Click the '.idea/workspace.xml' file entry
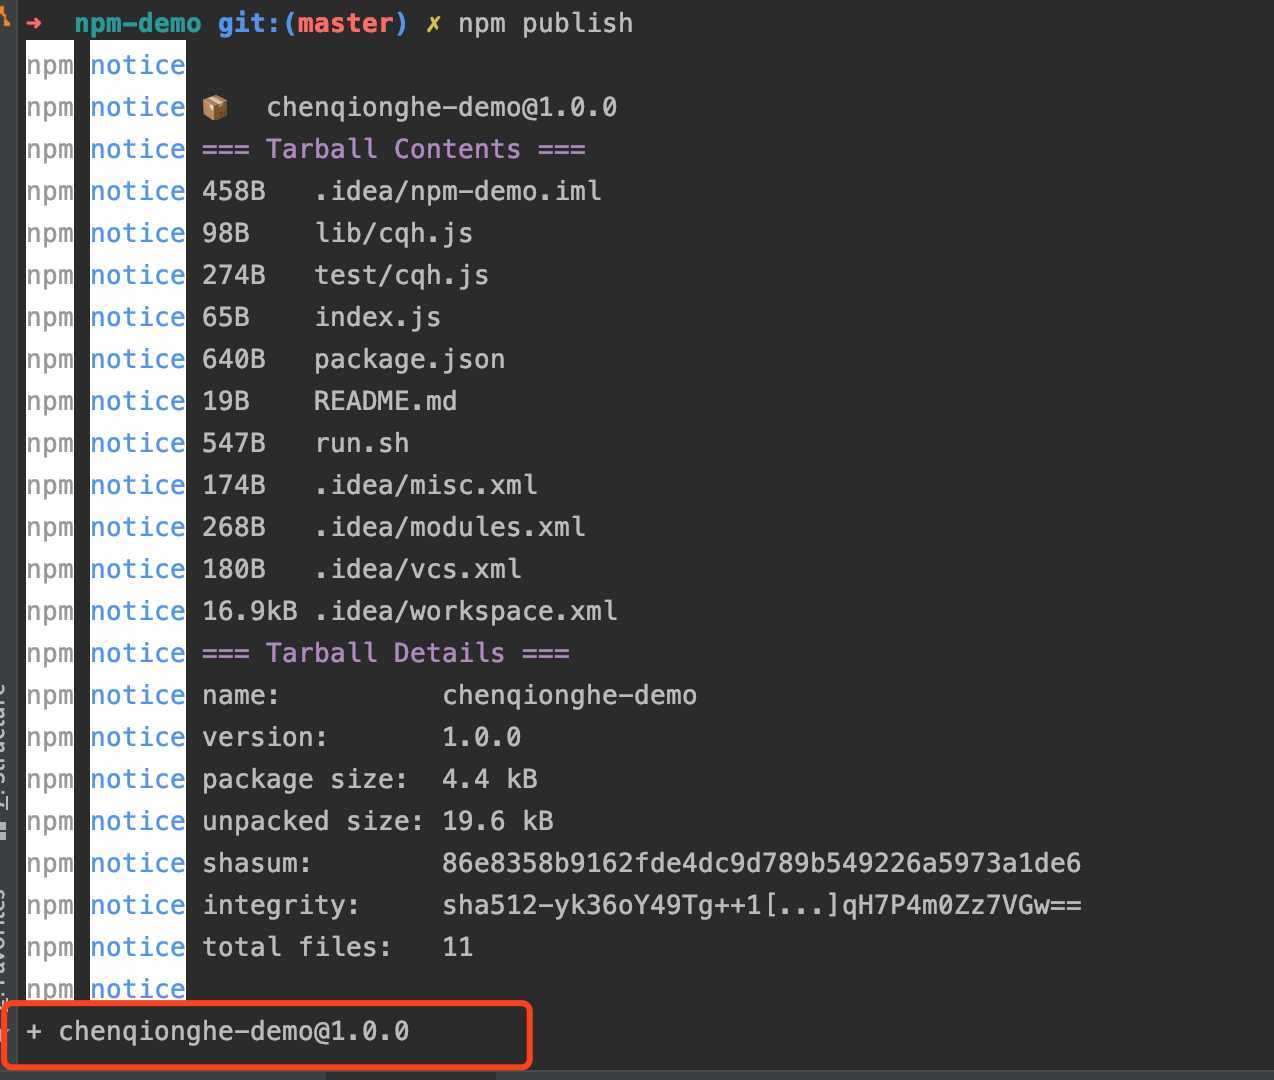Screen dimensions: 1274x1080 [465, 611]
